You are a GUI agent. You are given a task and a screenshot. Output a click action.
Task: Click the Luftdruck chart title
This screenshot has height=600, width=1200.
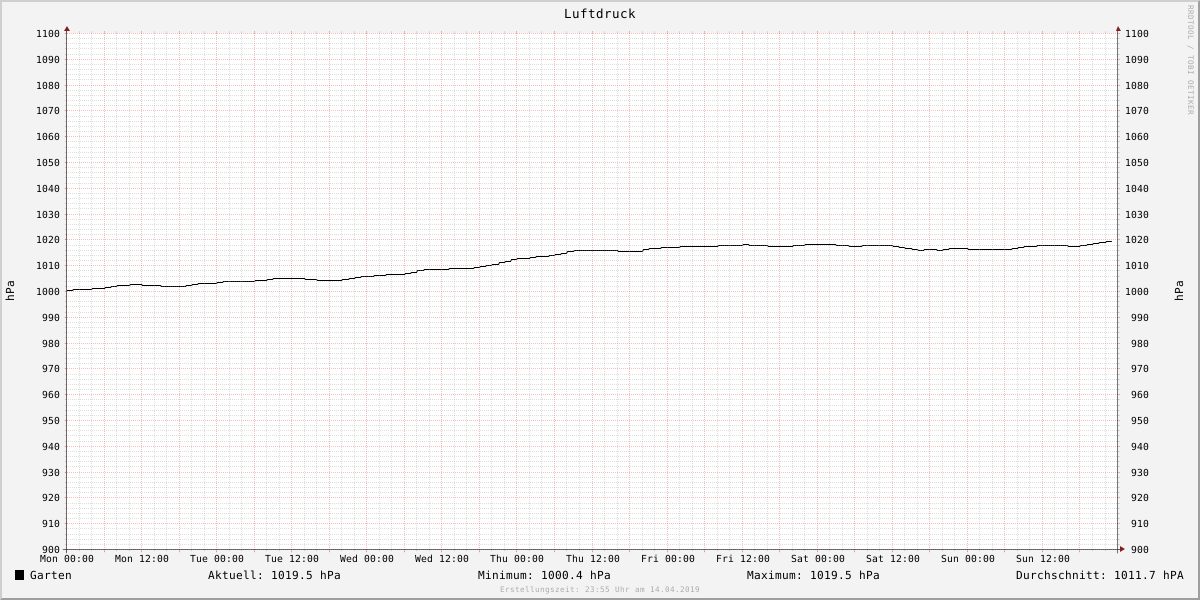[x=600, y=14]
